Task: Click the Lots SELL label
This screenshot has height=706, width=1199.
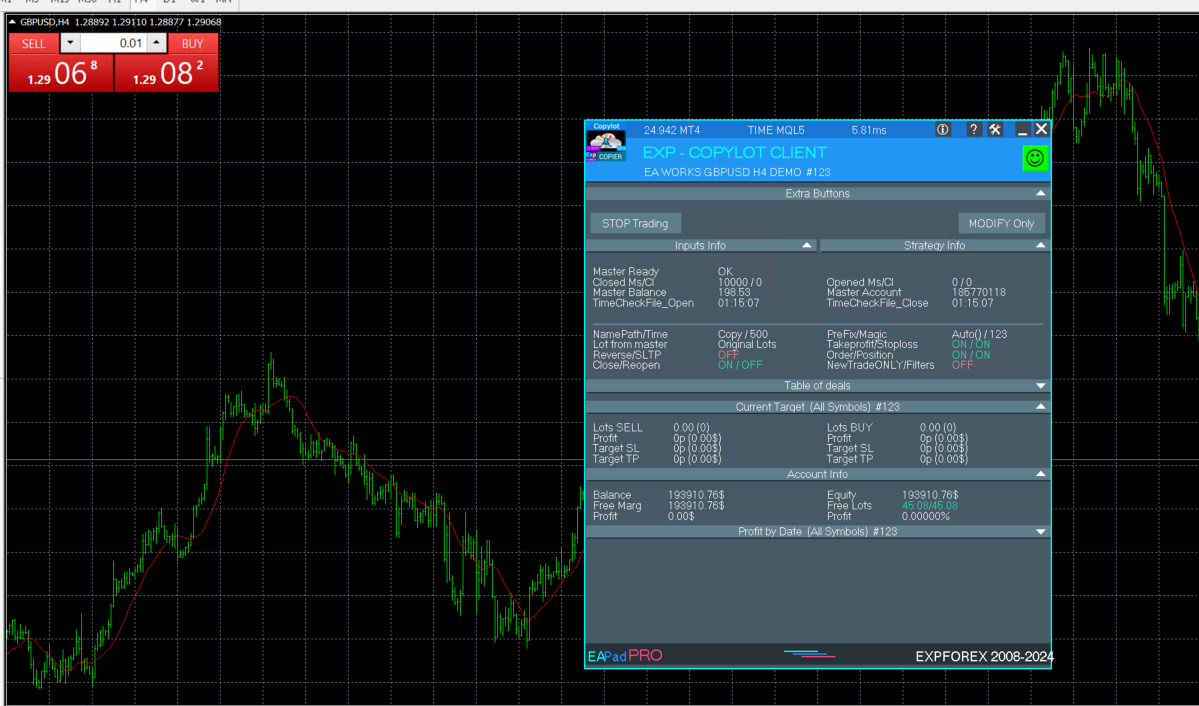Action: (x=618, y=428)
